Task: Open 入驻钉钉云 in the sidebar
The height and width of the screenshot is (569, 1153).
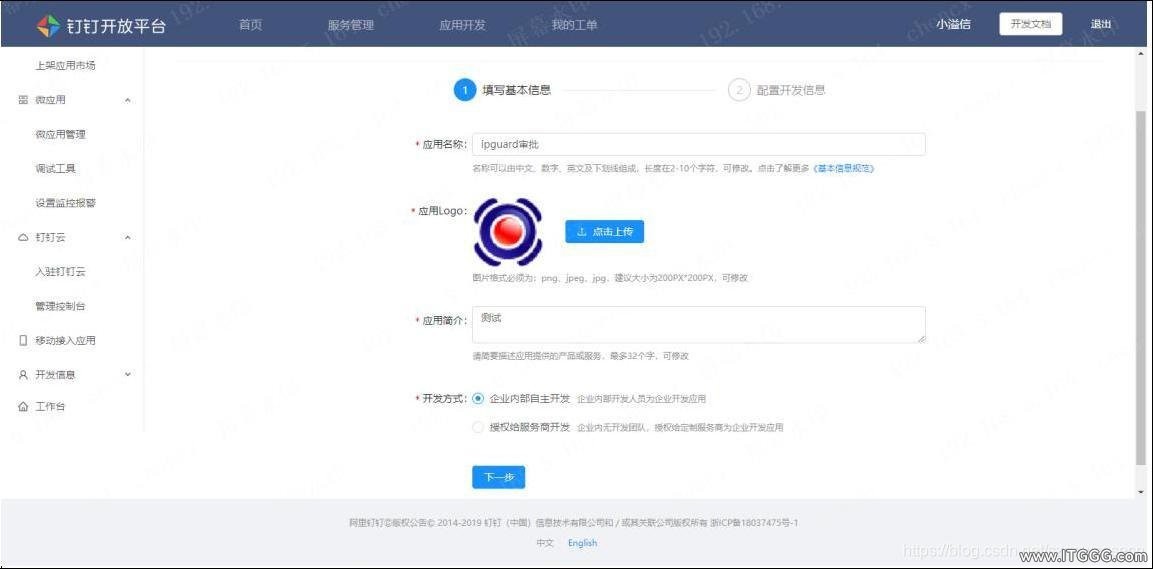Action: tap(60, 271)
